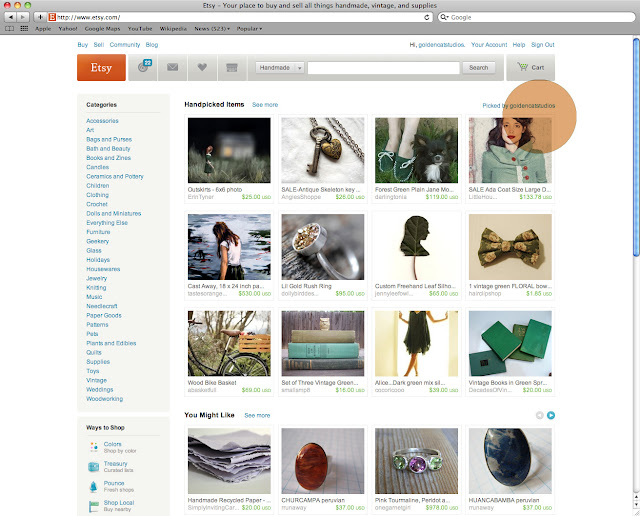Select the Jewelry category

coord(96,278)
